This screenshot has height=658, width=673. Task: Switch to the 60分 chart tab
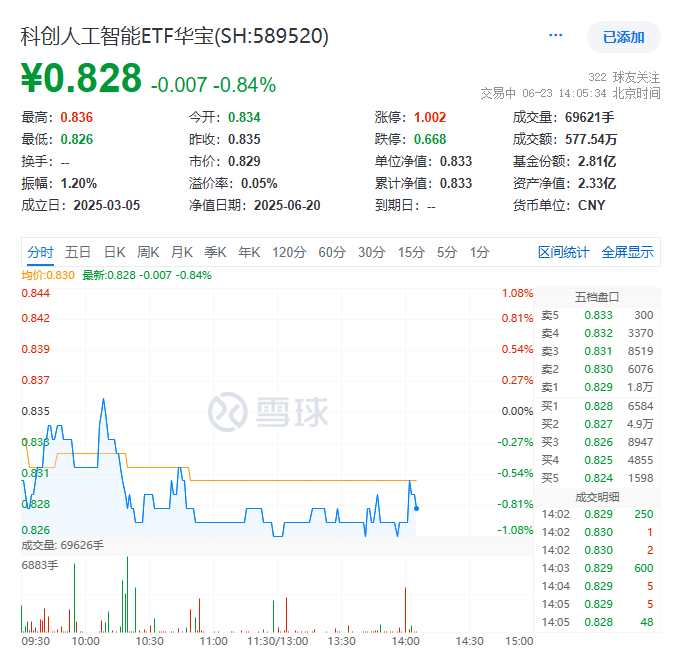(x=332, y=252)
